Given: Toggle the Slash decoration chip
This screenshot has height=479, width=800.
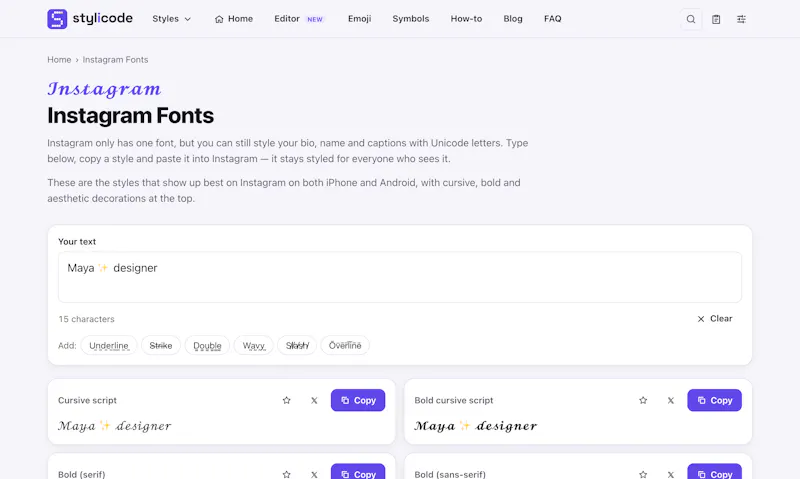Looking at the screenshot, I should coord(297,345).
